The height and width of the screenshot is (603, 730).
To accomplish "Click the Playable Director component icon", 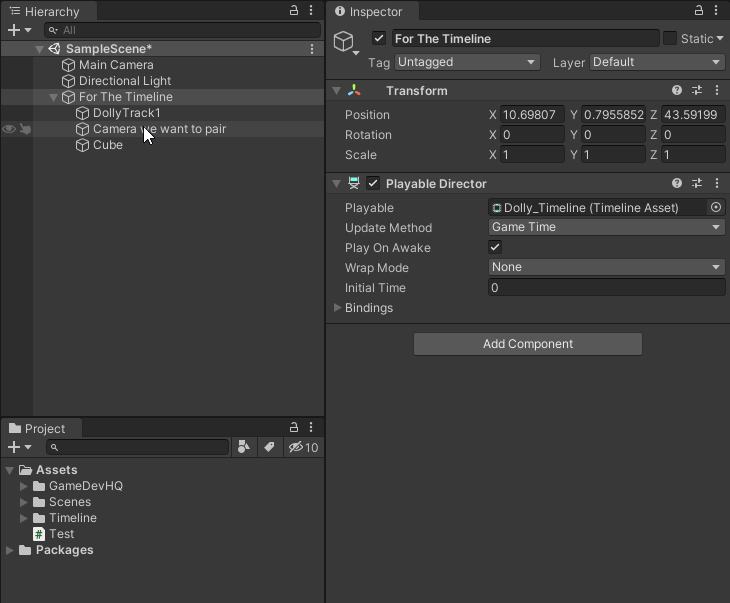I will click(354, 183).
